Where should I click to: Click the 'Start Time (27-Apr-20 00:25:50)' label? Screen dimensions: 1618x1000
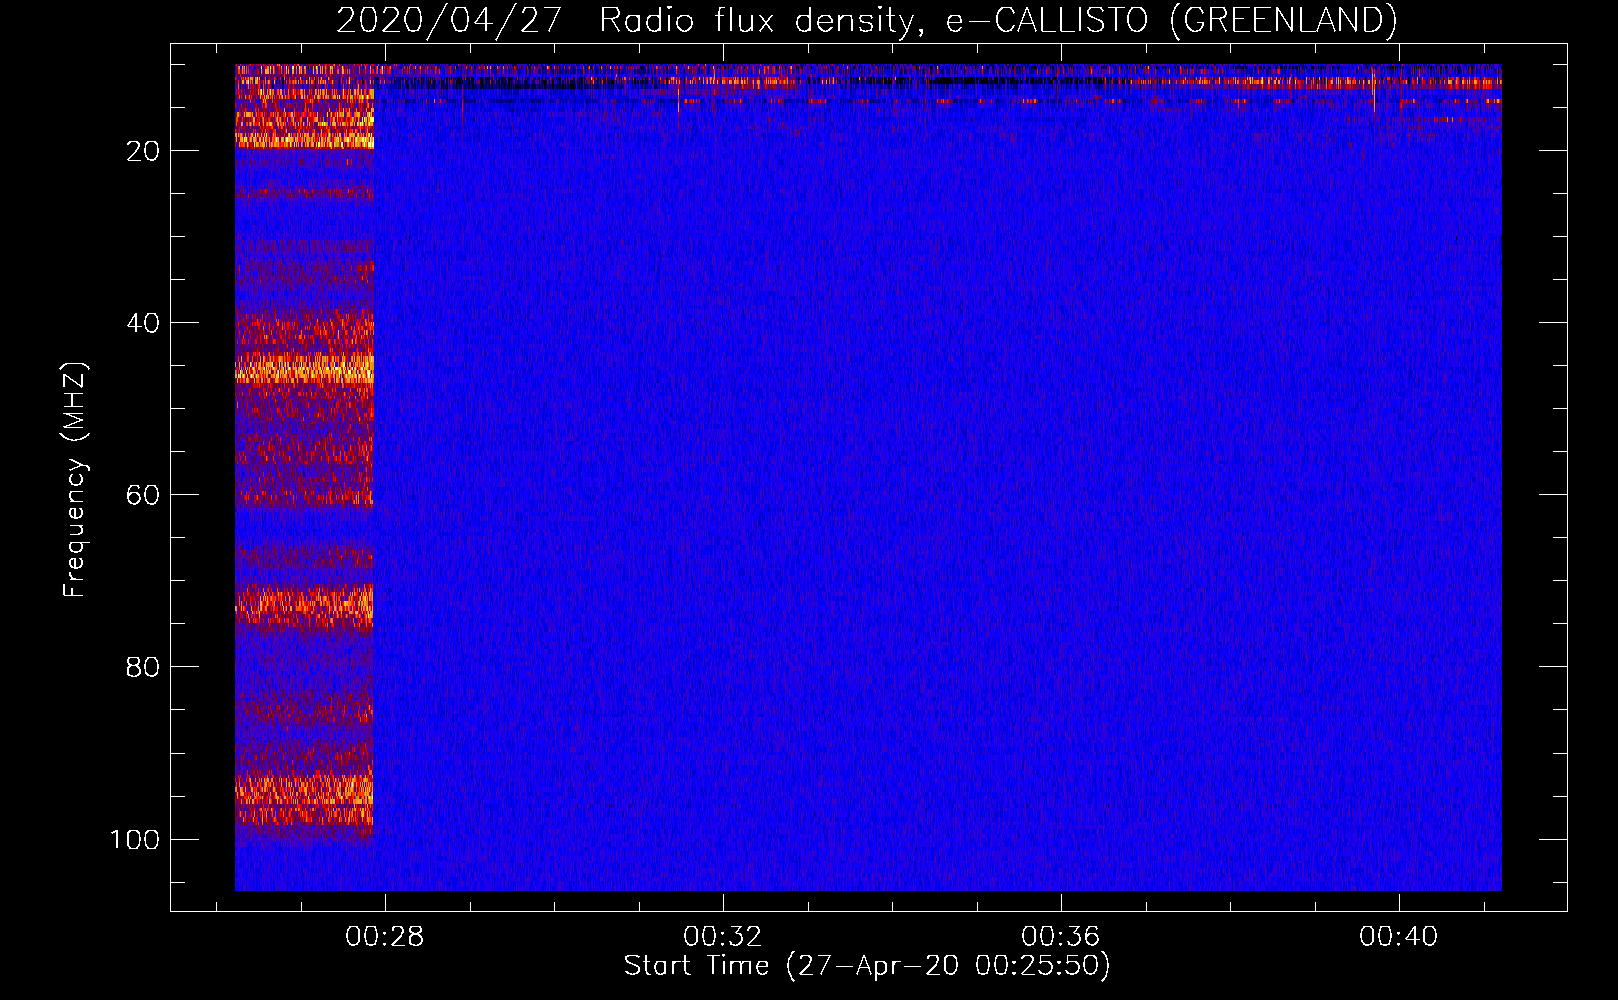tap(867, 966)
